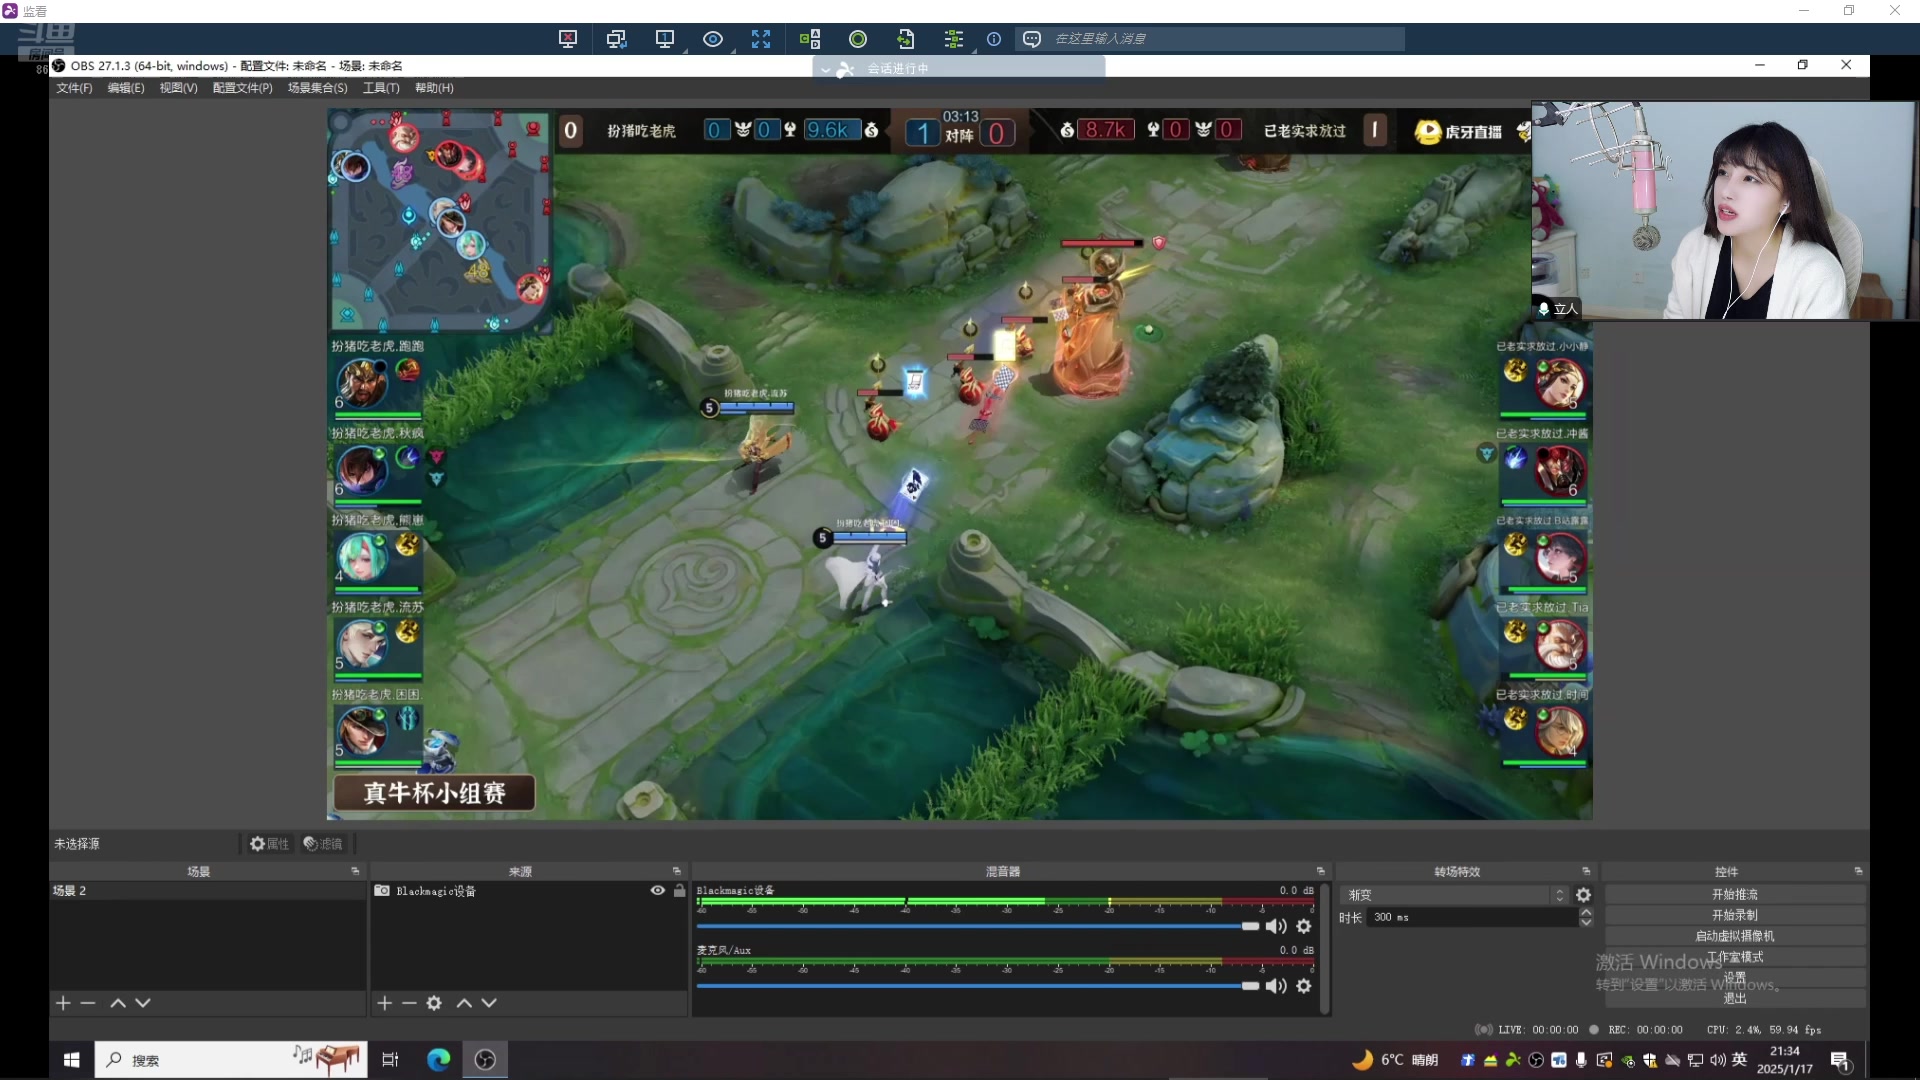Click the OBS Studio taskbar icon
The width and height of the screenshot is (1920, 1080).
coord(485,1059)
